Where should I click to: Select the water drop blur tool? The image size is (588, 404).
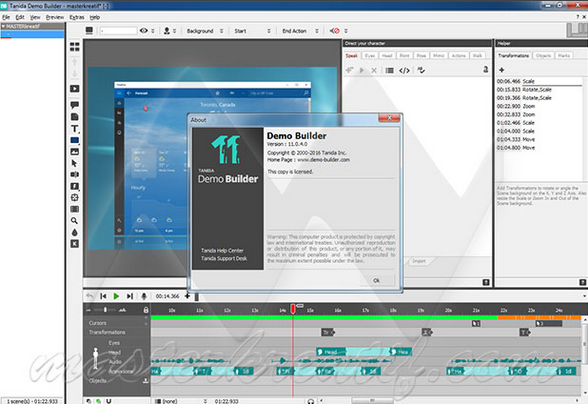[75, 233]
